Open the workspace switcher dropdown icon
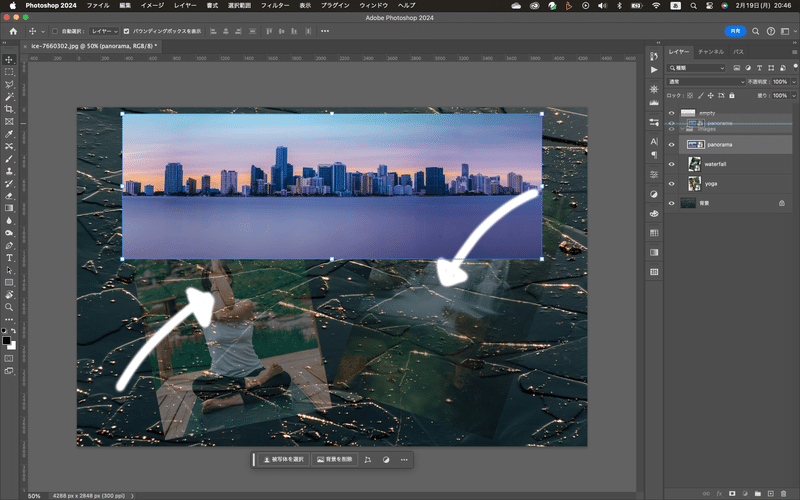 pos(785,31)
